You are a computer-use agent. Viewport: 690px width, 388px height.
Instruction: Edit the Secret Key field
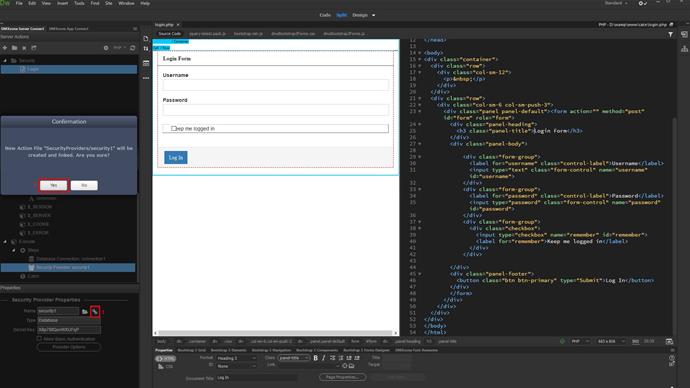pyautogui.click(x=69, y=329)
